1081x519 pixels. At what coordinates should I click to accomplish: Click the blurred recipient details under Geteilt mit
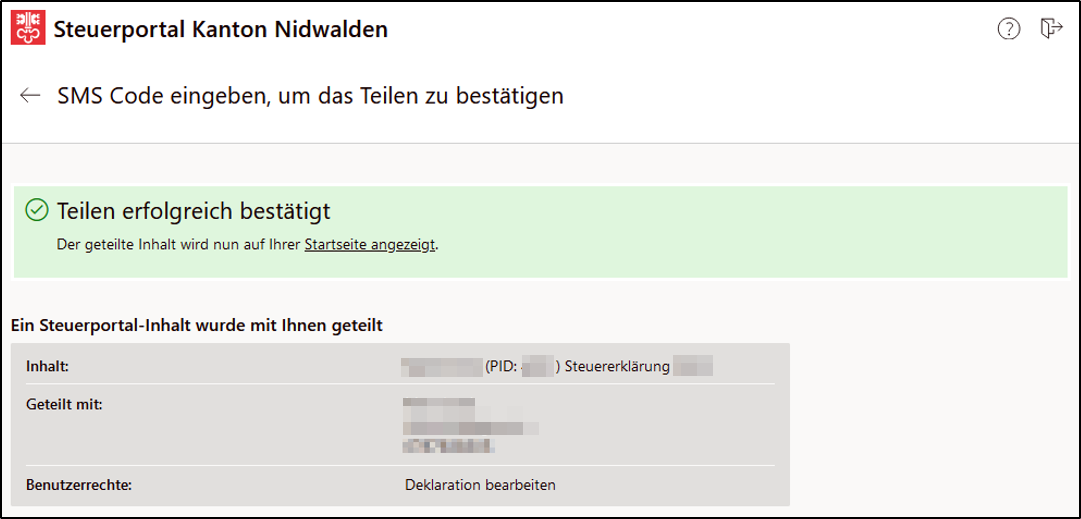(x=470, y=425)
